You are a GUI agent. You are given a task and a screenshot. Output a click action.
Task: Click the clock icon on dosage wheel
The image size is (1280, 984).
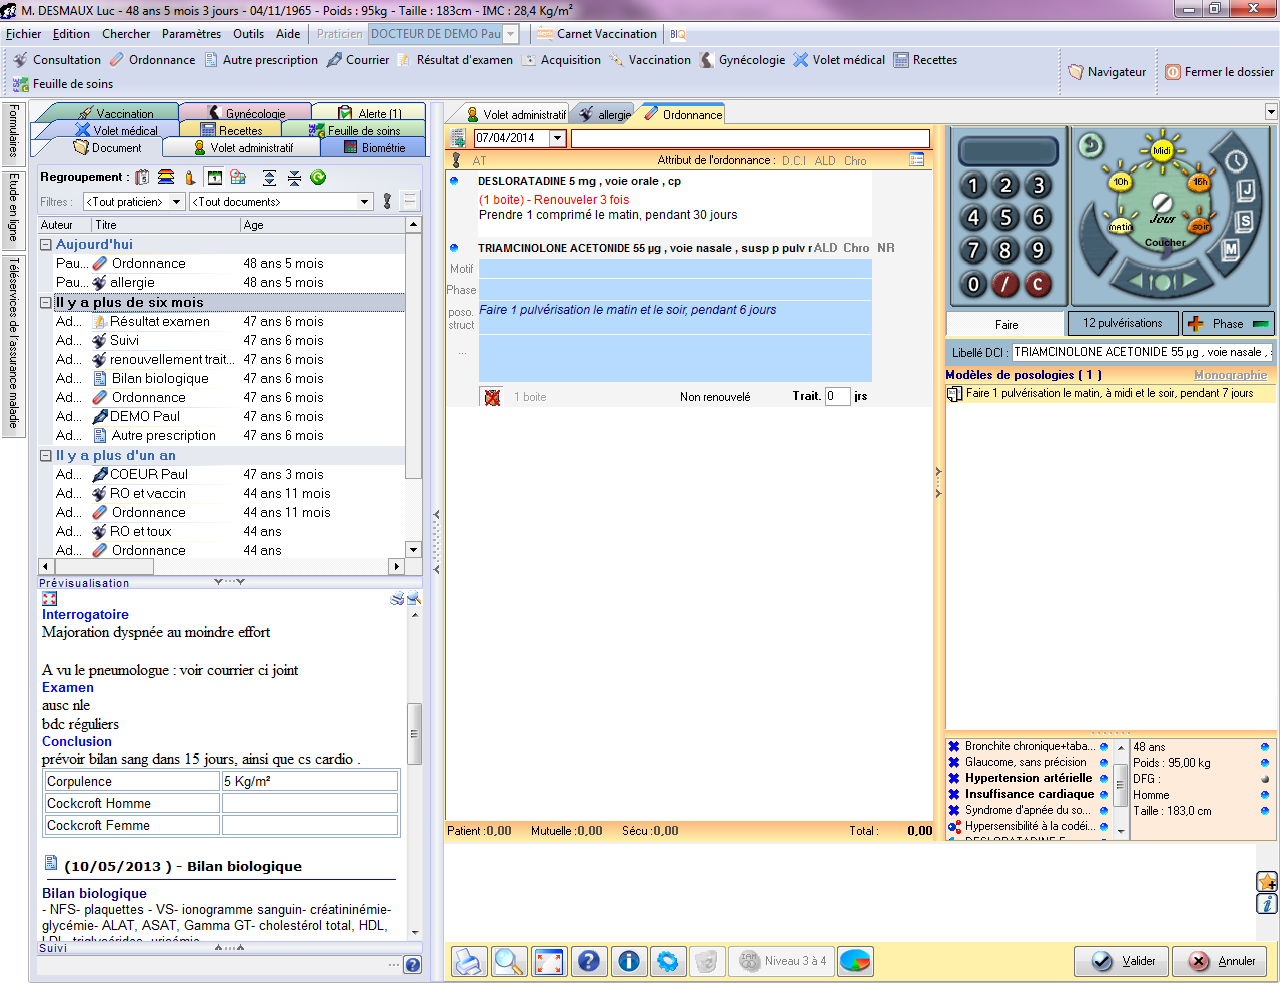1236,161
